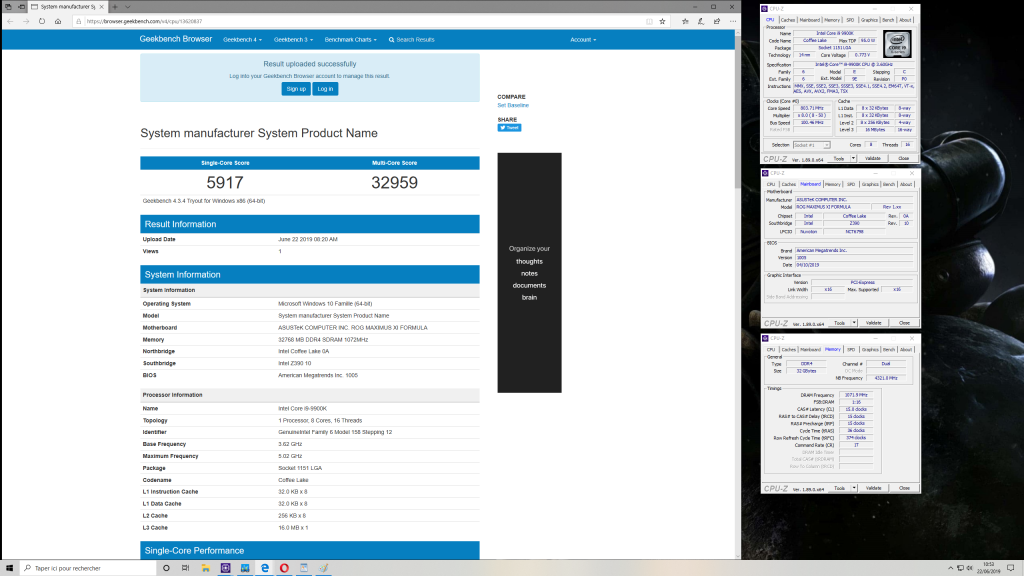Image resolution: width=1024 pixels, height=576 pixels.
Task: Add this page to favorites with star icon
Action: pos(662,22)
